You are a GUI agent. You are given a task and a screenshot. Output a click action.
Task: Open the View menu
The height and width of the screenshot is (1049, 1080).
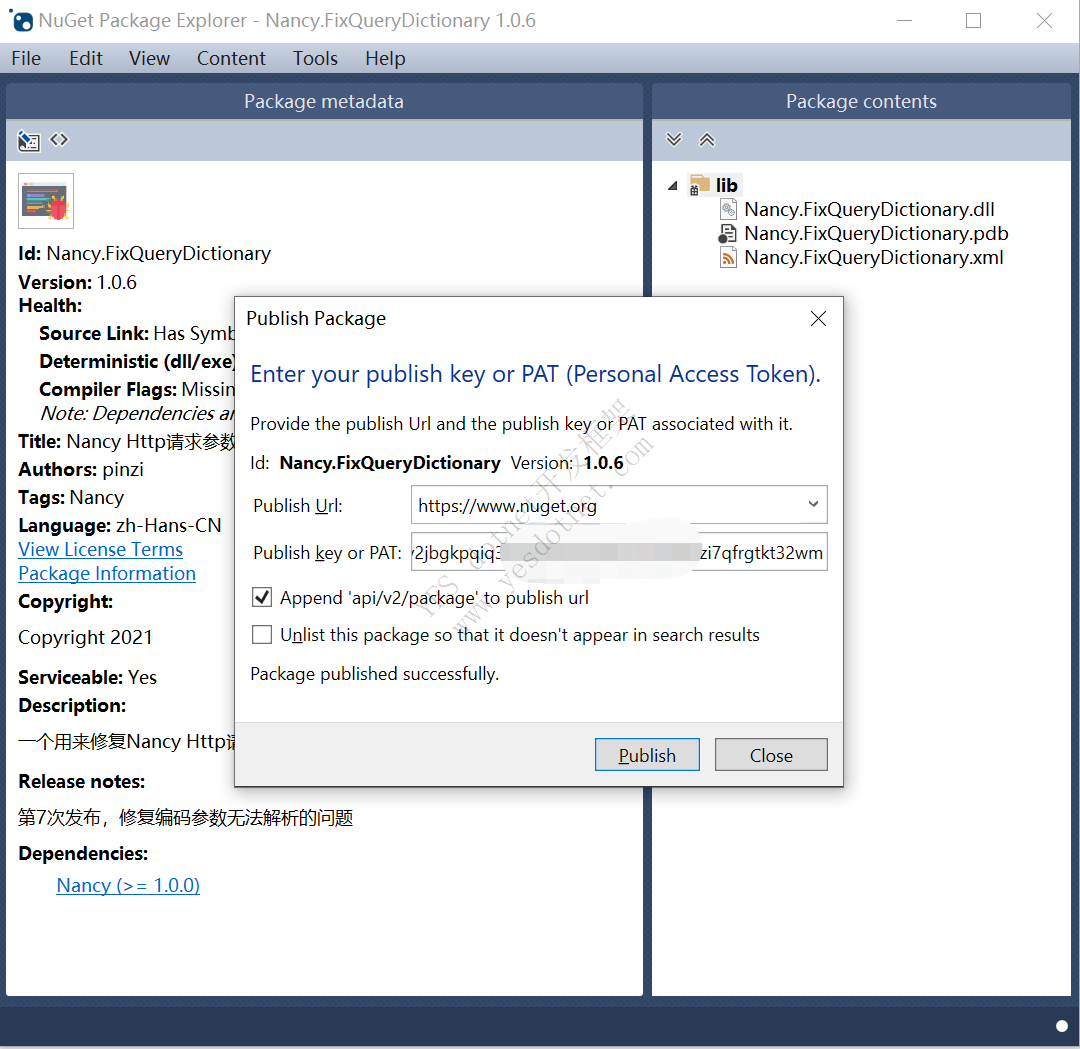coord(149,59)
